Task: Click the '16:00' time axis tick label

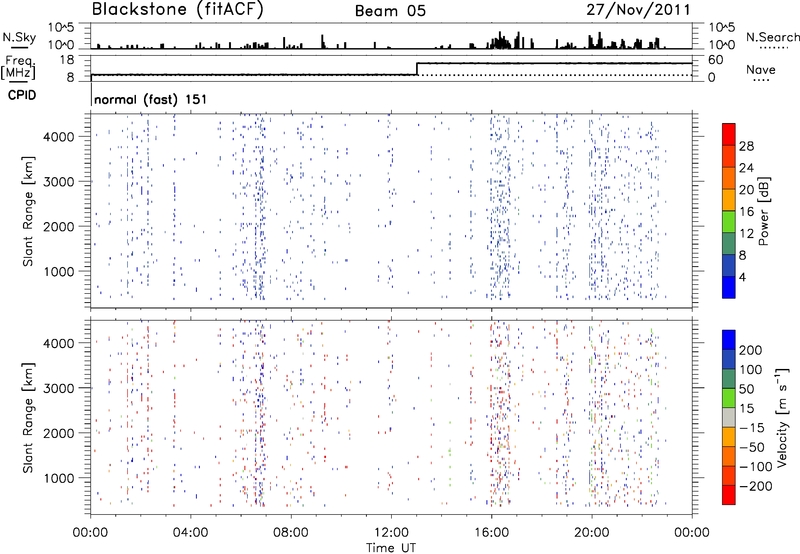Action: click(x=491, y=533)
